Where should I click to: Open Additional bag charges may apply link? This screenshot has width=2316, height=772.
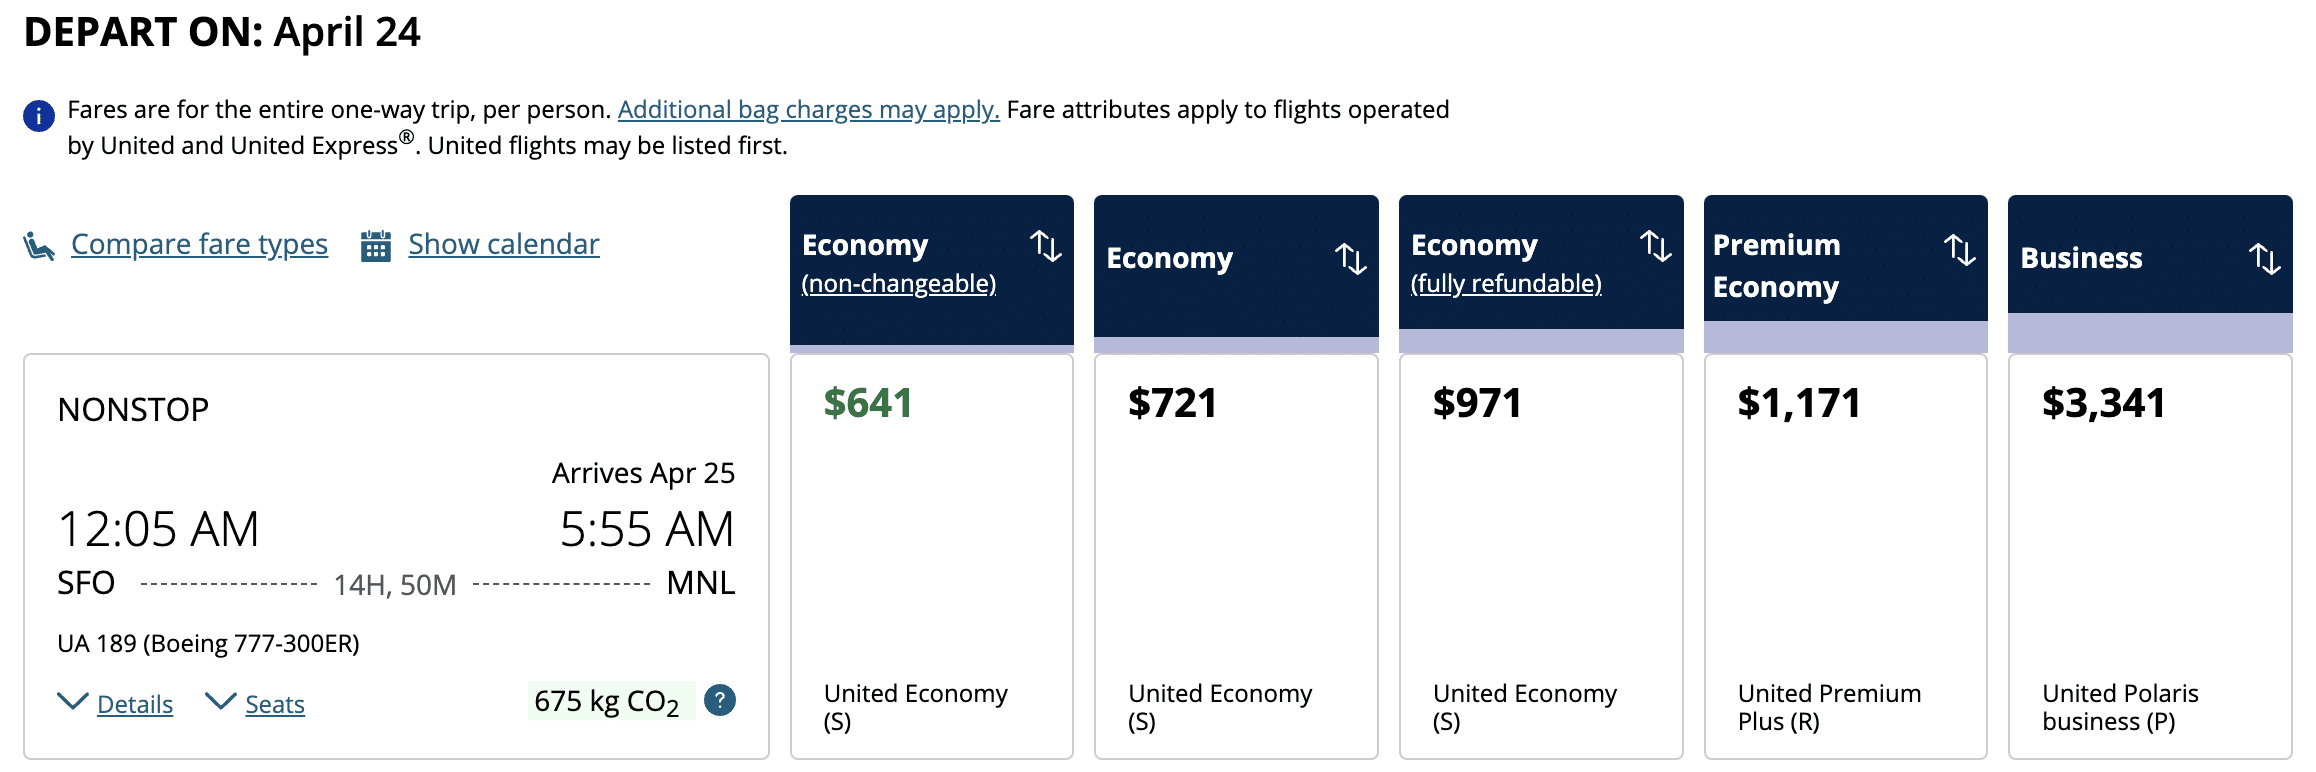click(x=808, y=110)
